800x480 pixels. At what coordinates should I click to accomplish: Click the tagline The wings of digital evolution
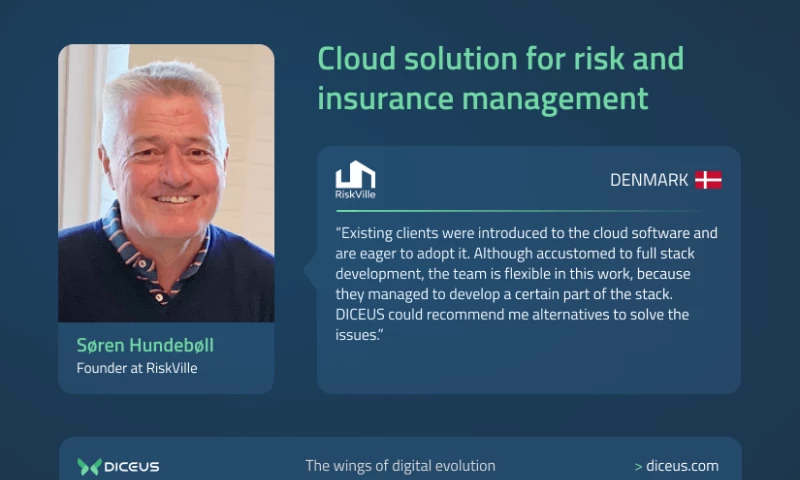pyautogui.click(x=400, y=466)
